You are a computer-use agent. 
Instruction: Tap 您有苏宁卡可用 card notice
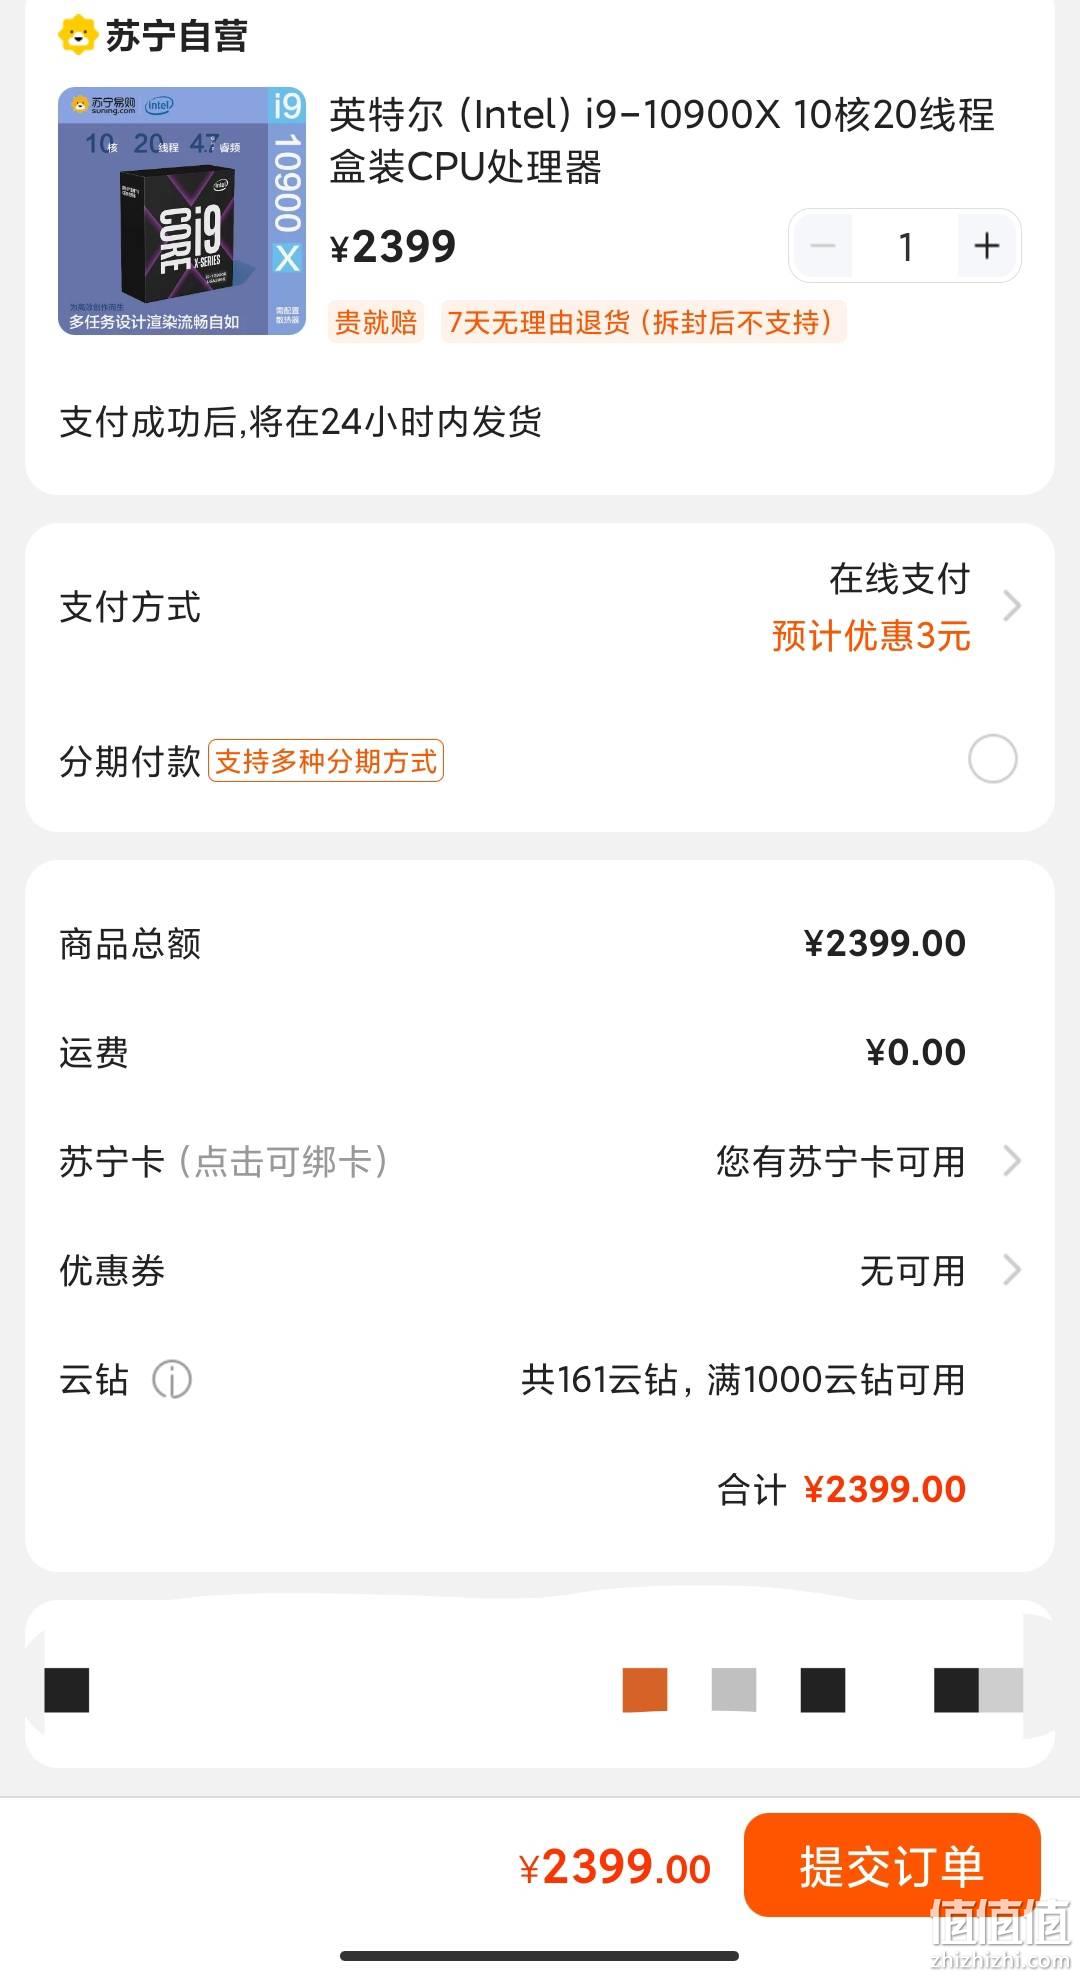(x=841, y=1162)
